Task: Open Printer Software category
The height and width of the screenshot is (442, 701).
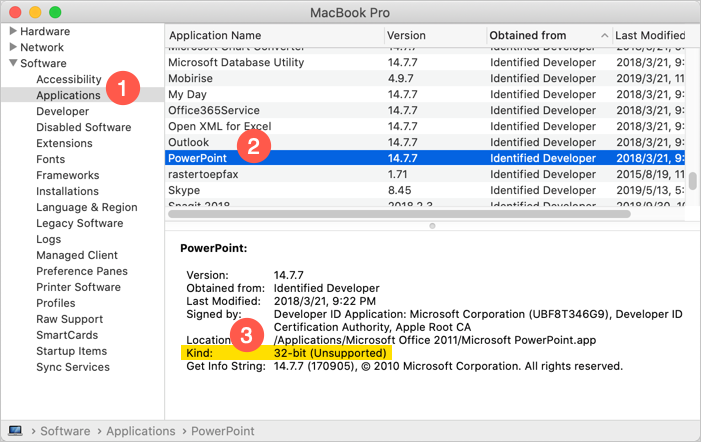Action: click(78, 287)
